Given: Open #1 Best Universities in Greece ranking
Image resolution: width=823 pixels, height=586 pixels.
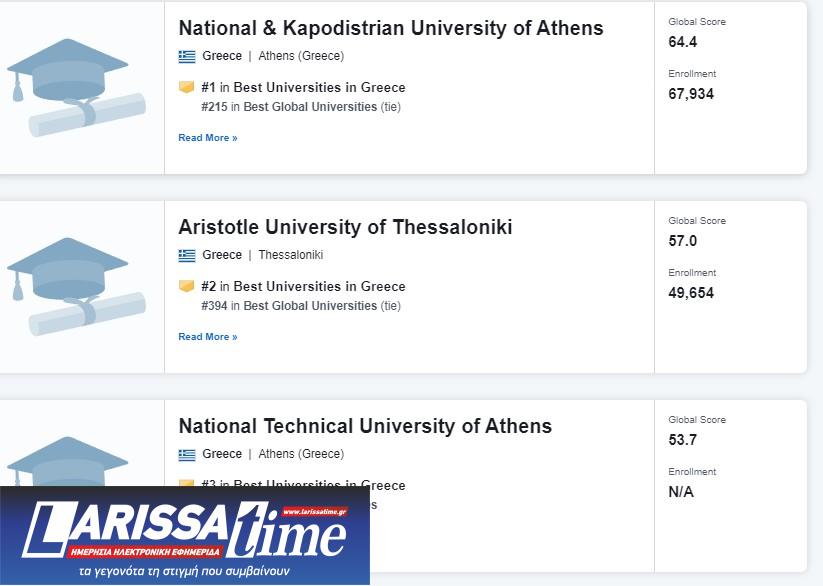Looking at the screenshot, I should (x=319, y=87).
